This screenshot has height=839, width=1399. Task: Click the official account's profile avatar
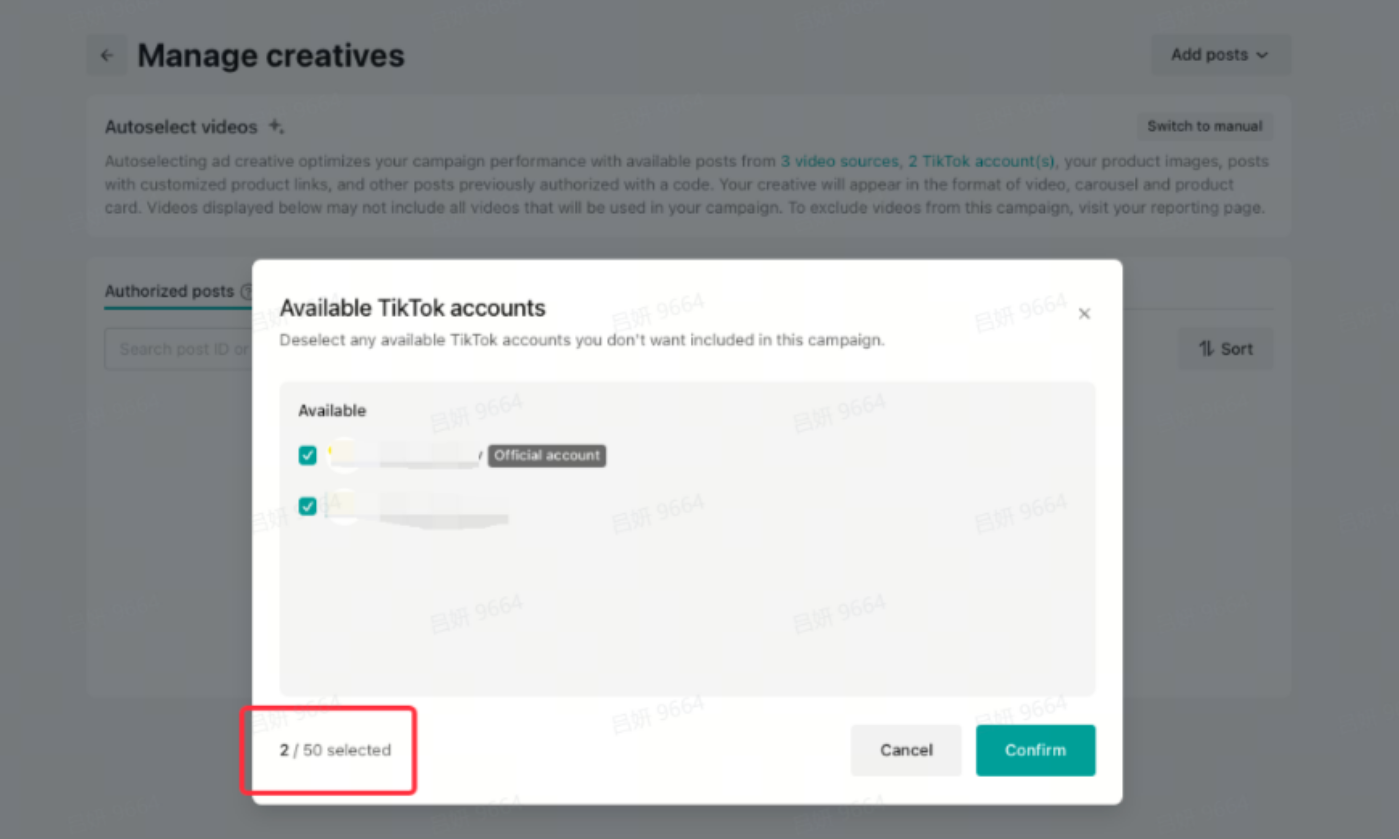(343, 455)
